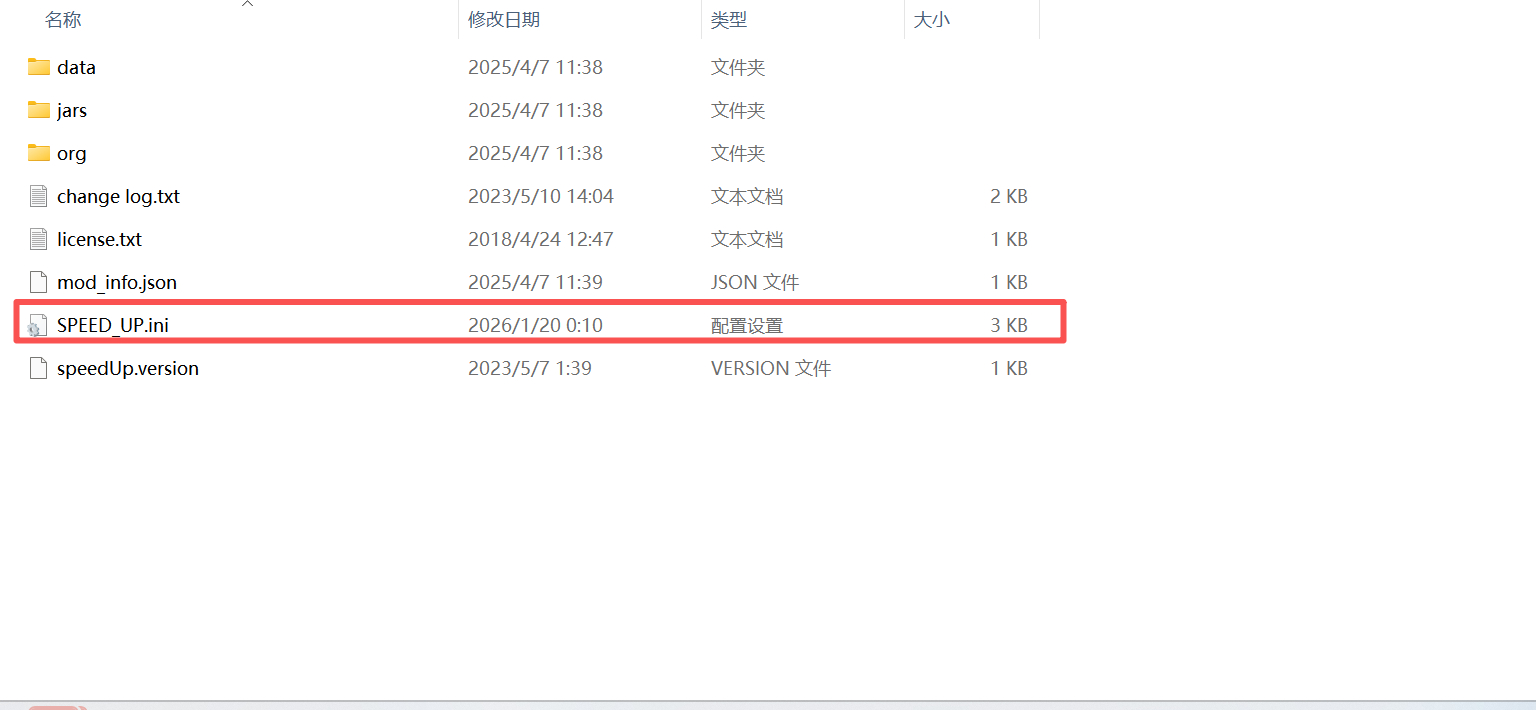Viewport: 1536px width, 710px height.
Task: Click the 3 KB size of SPEED_UP.ini
Action: (x=1009, y=325)
